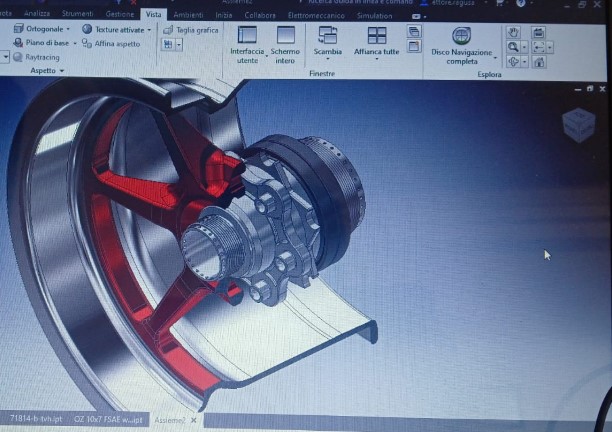Click the Disco Navigazione completa wheel icon
The height and width of the screenshot is (432, 612).
461,36
